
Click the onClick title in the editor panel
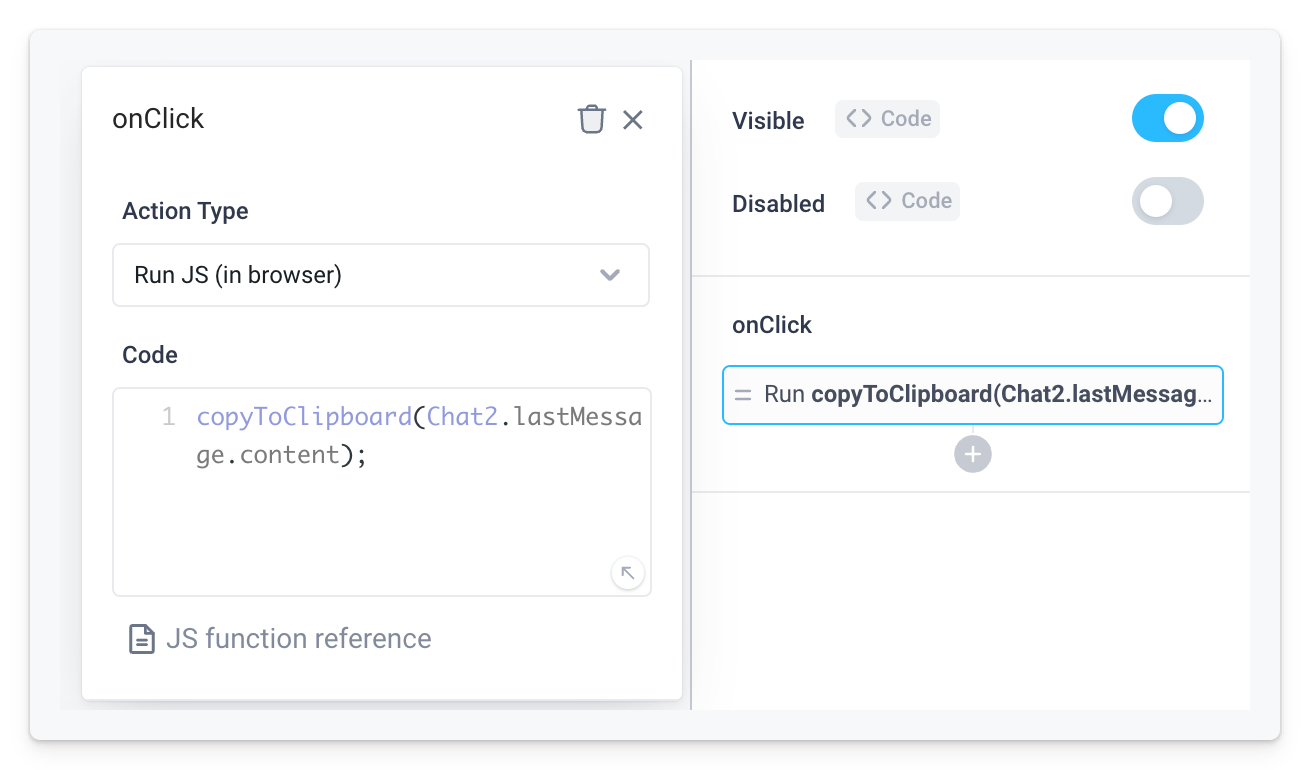pos(157,118)
